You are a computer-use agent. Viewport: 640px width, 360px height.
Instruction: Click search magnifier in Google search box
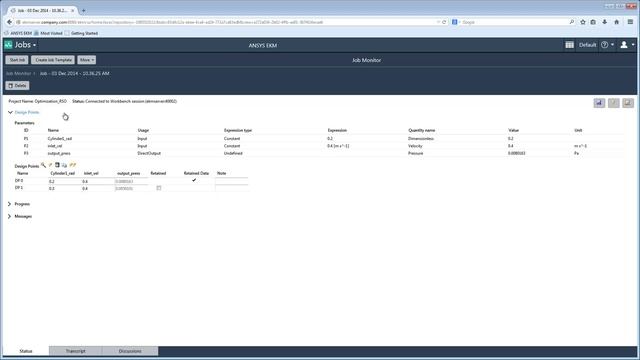pyautogui.click(x=571, y=22)
